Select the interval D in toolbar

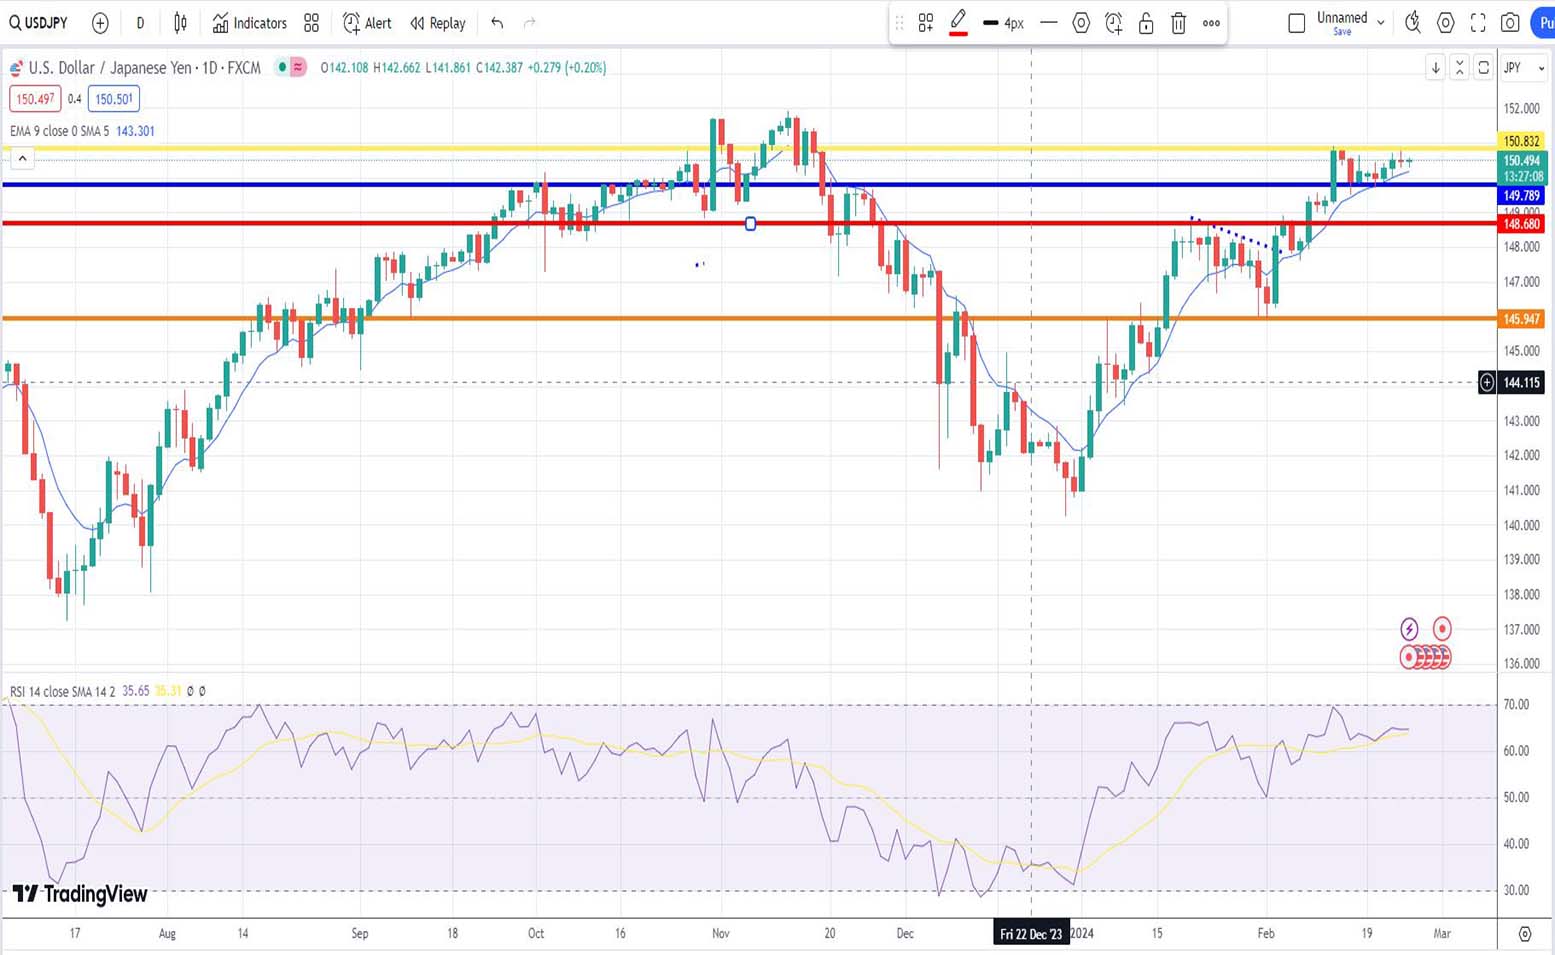tap(140, 23)
